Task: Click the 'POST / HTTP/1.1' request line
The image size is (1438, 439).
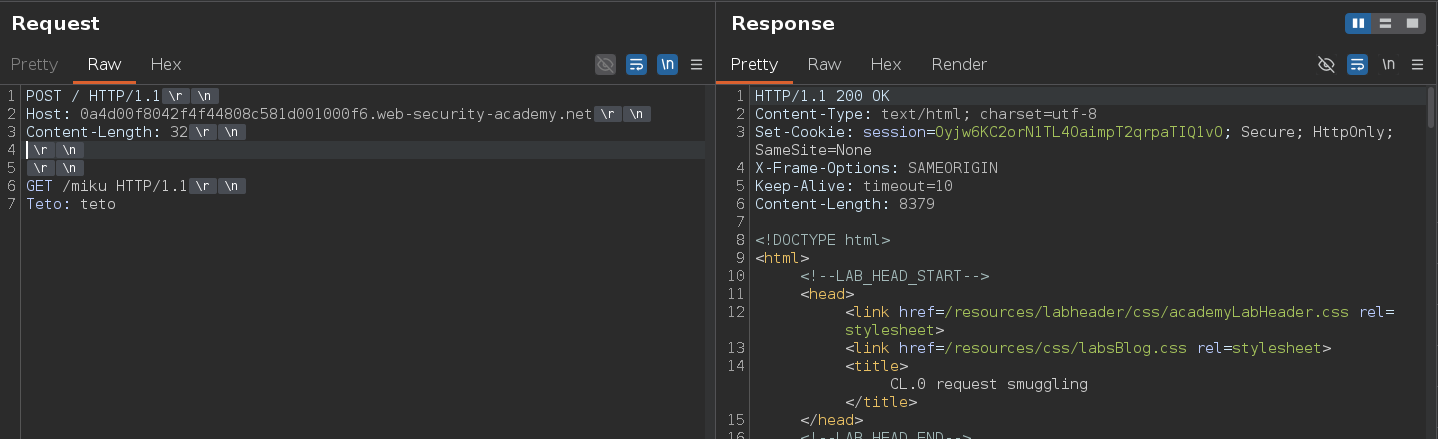Action: click(x=93, y=96)
